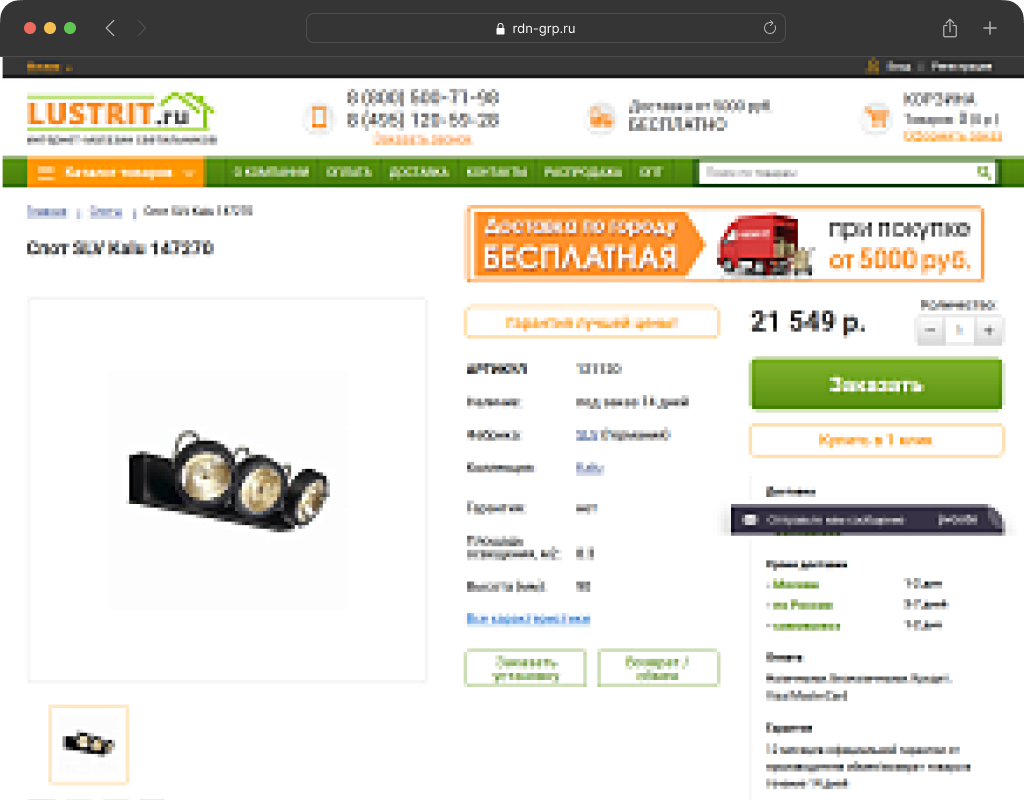Click Купить в 1 клик button

pos(876,440)
